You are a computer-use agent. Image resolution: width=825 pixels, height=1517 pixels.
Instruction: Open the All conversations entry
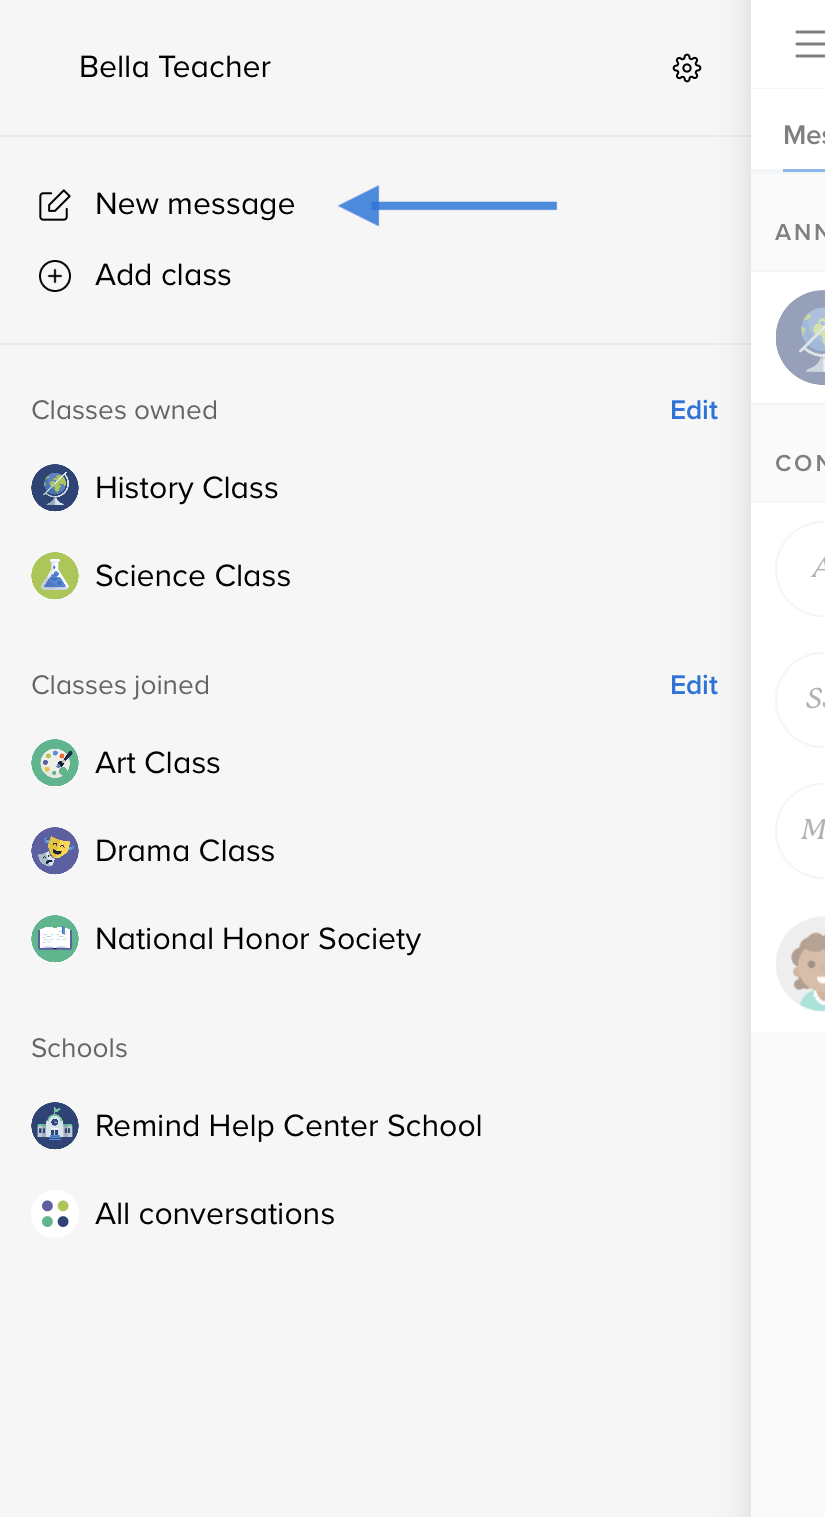pyautogui.click(x=215, y=1214)
